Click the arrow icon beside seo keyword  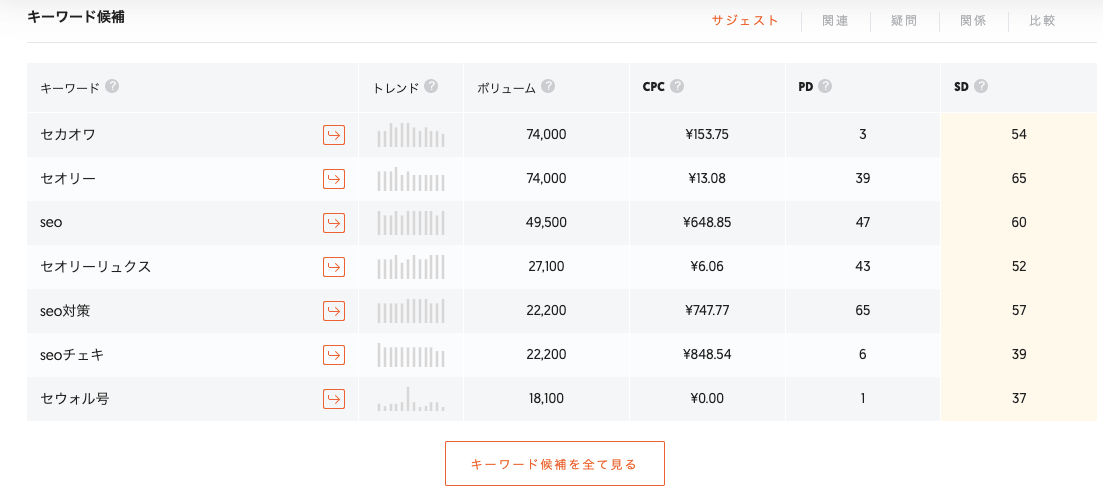click(334, 223)
